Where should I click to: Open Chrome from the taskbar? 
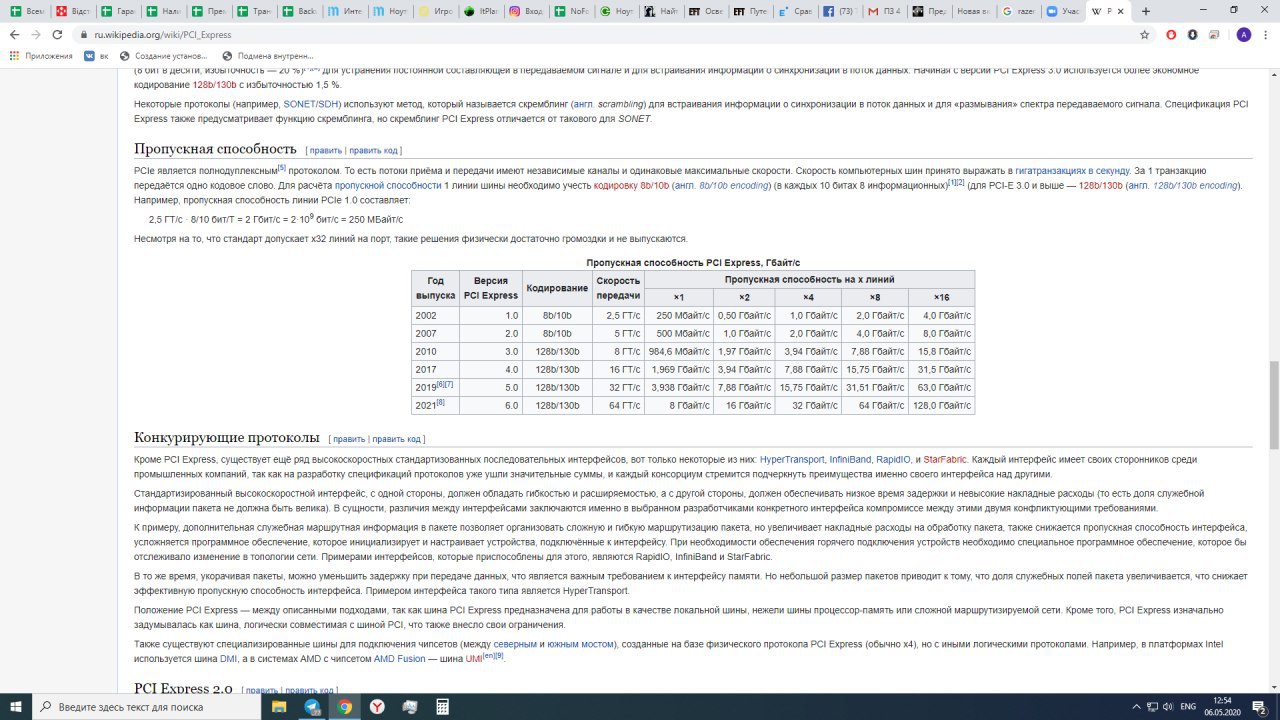click(345, 706)
